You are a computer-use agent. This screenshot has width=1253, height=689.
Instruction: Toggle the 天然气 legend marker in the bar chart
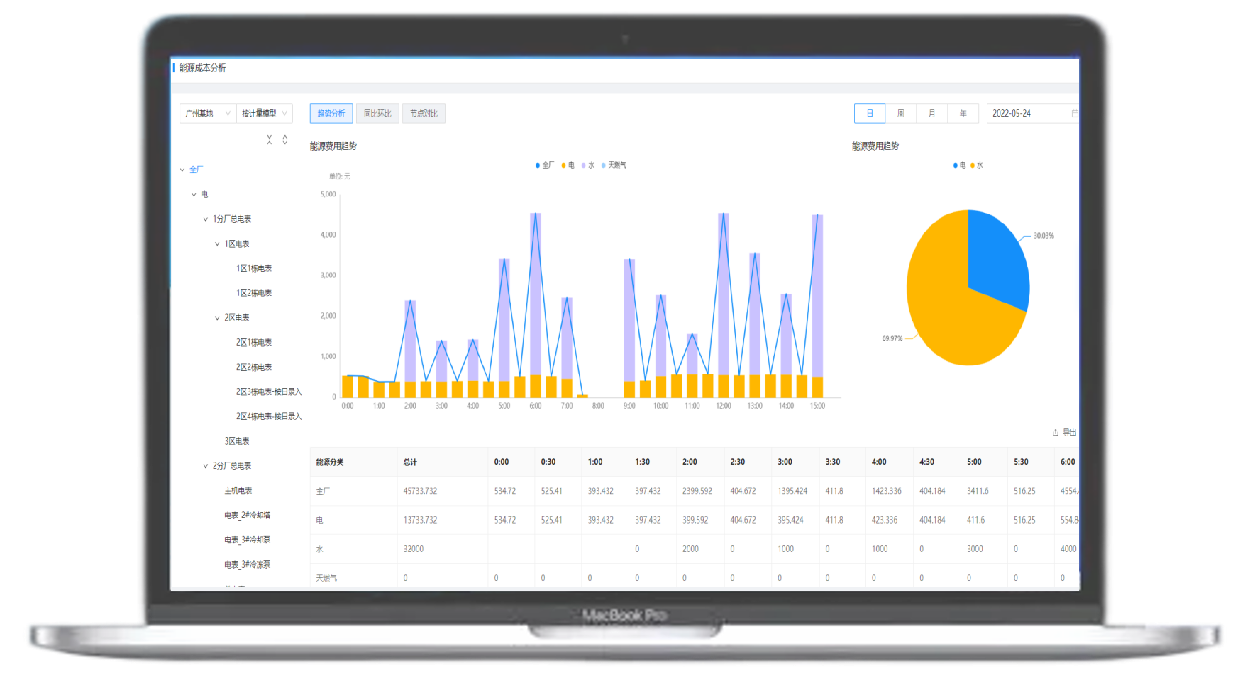click(604, 165)
